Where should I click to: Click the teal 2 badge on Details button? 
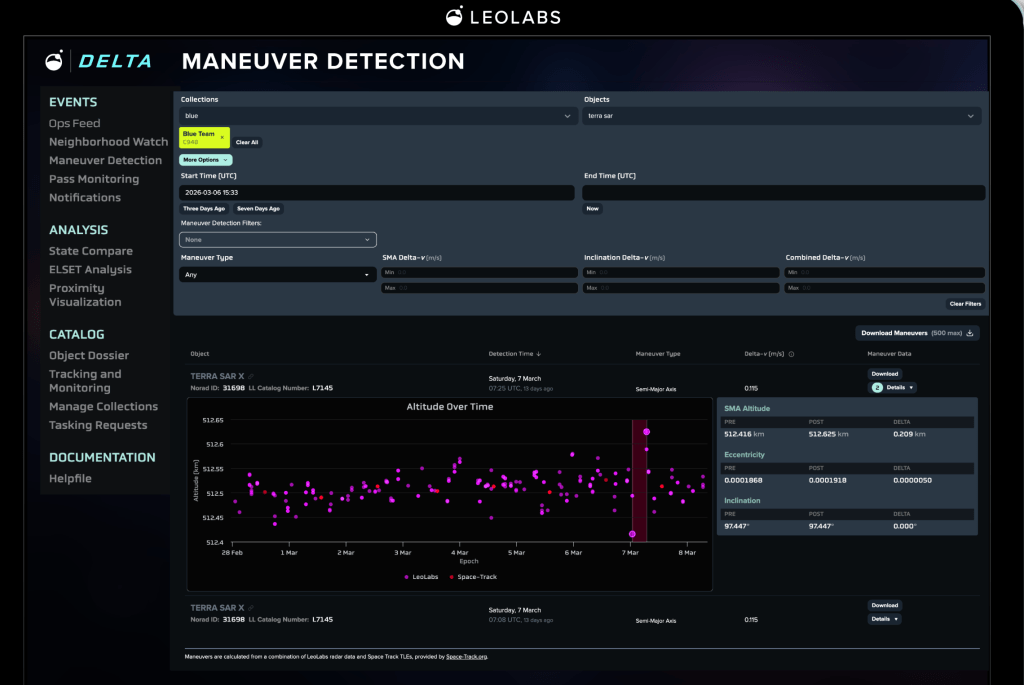click(x=877, y=387)
